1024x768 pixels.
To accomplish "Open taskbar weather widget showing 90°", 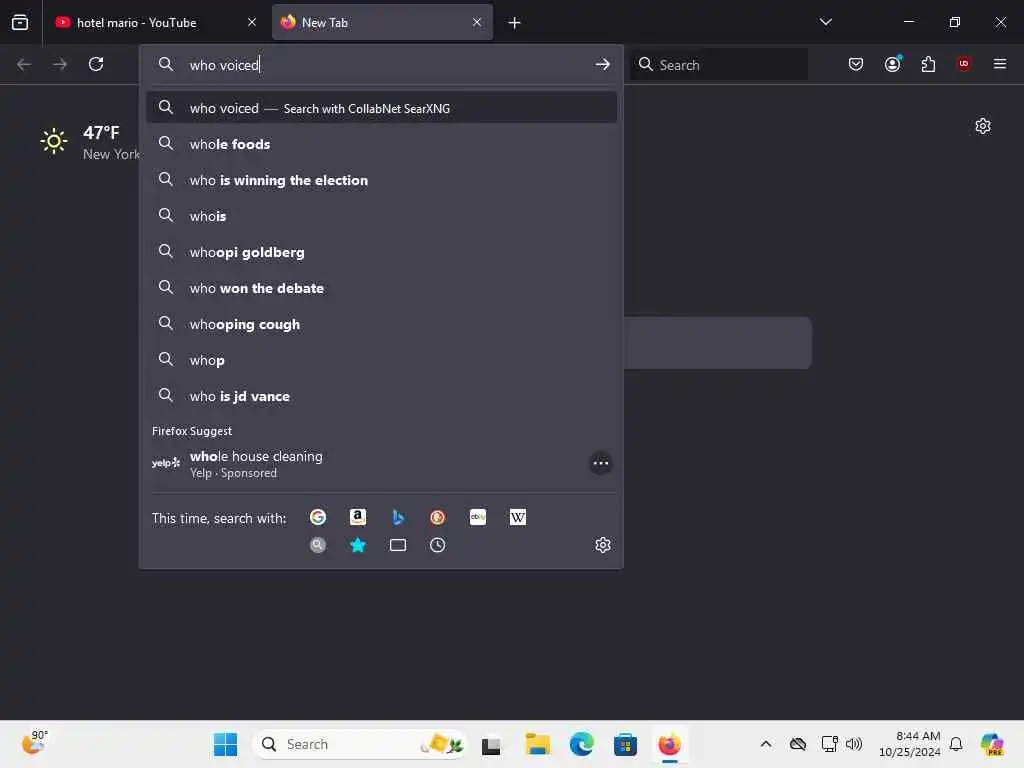I will 34,742.
